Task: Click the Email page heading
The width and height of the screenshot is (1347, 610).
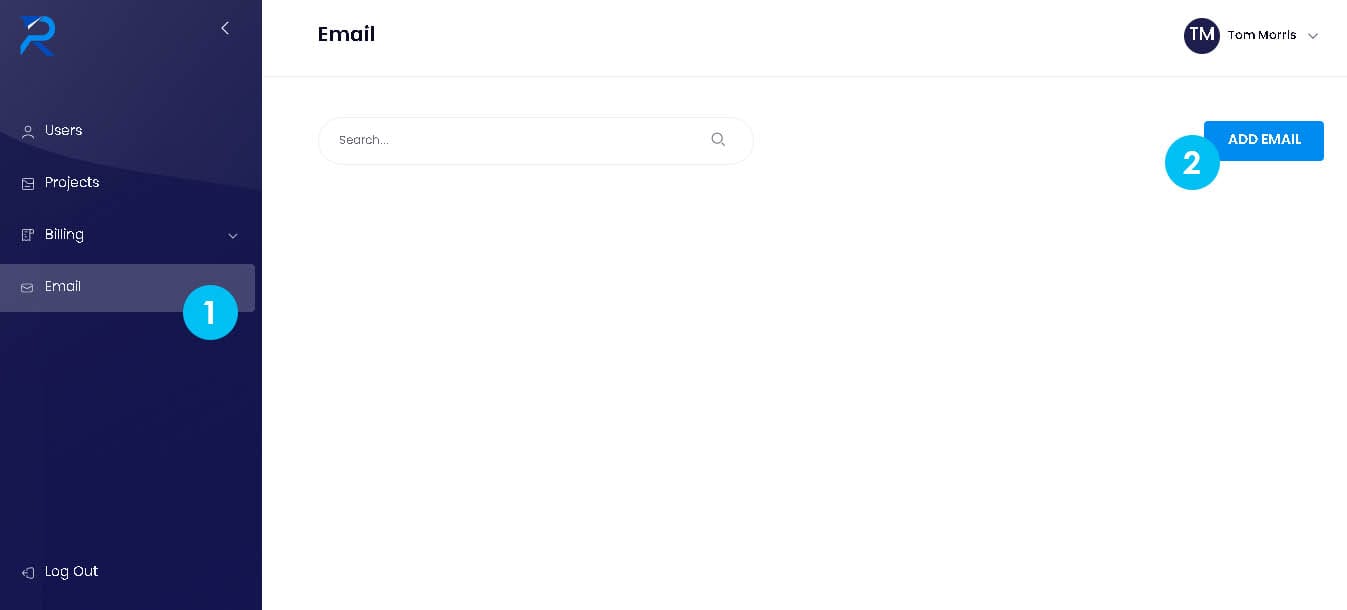Action: click(x=346, y=34)
